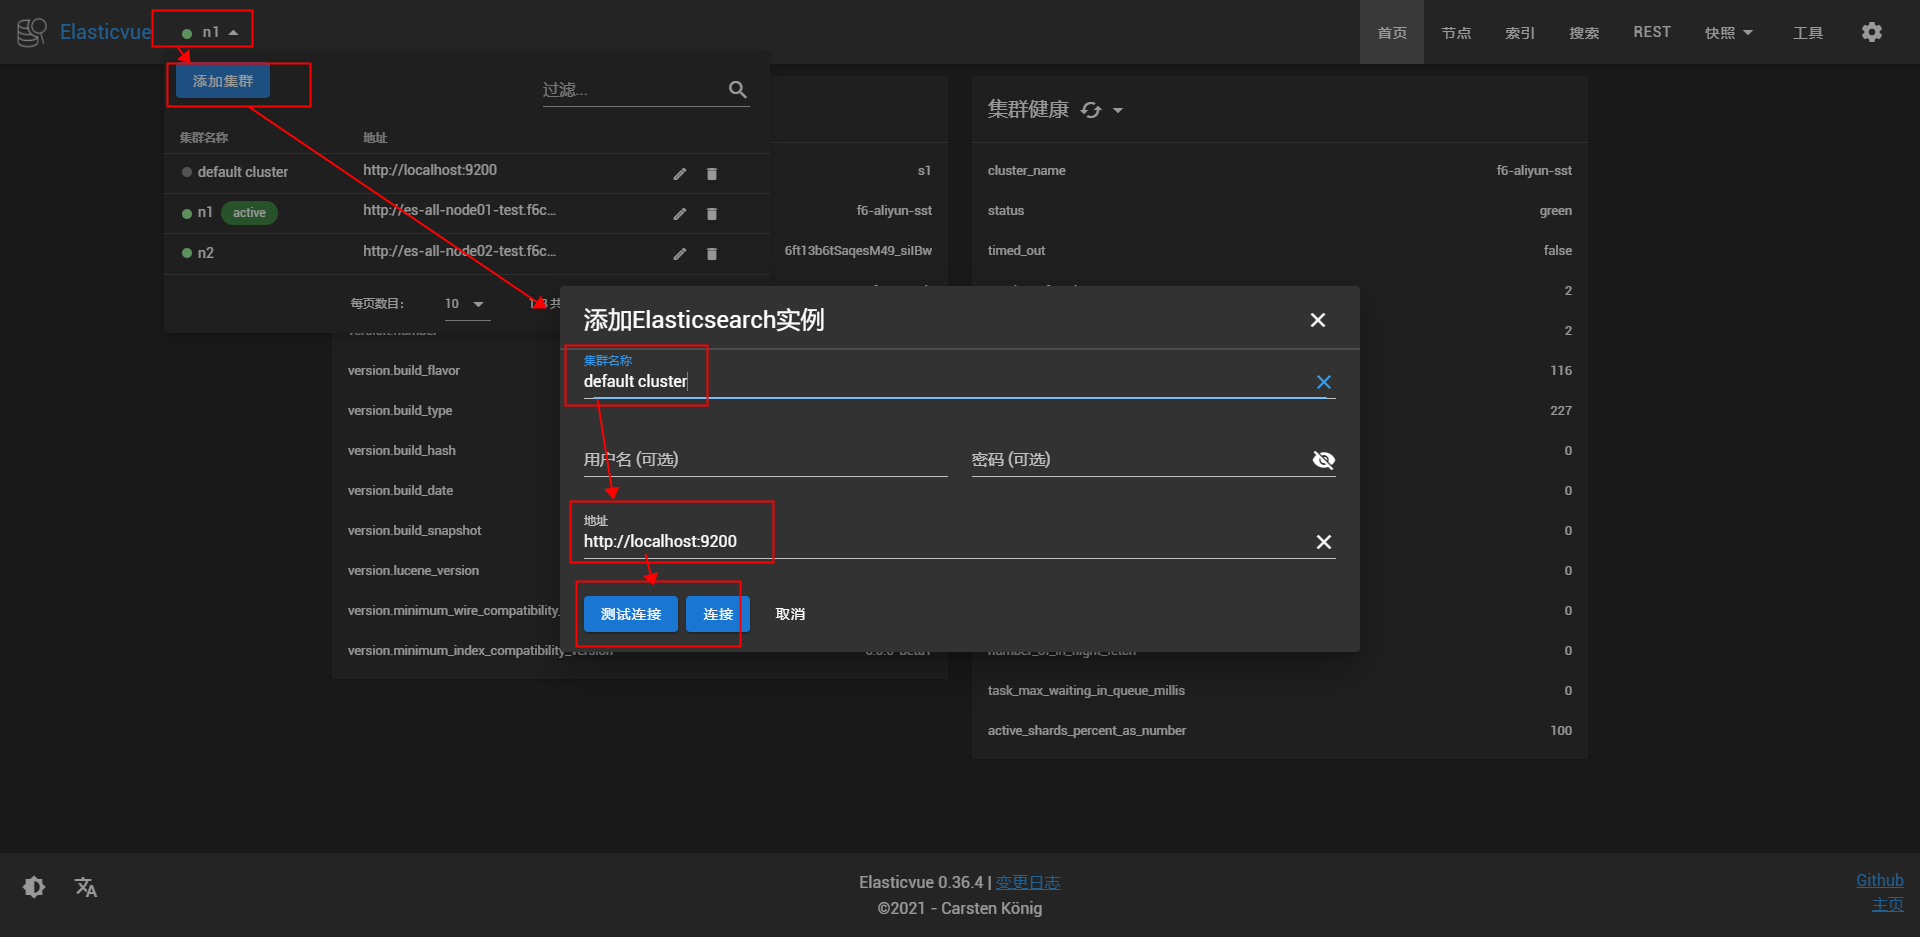Open the Github link

[x=1880, y=880]
